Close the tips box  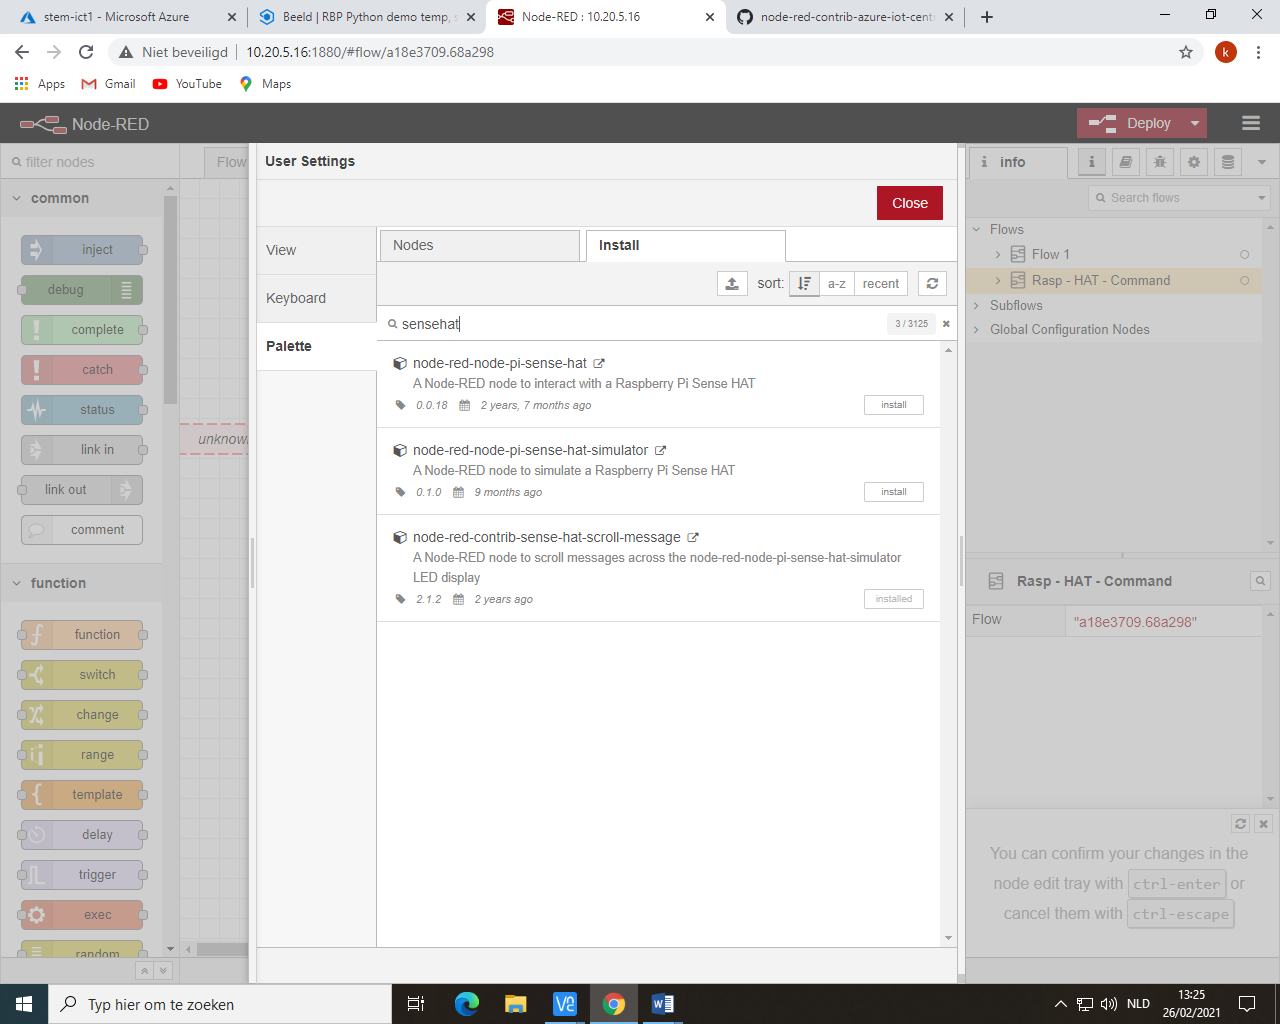click(1263, 824)
